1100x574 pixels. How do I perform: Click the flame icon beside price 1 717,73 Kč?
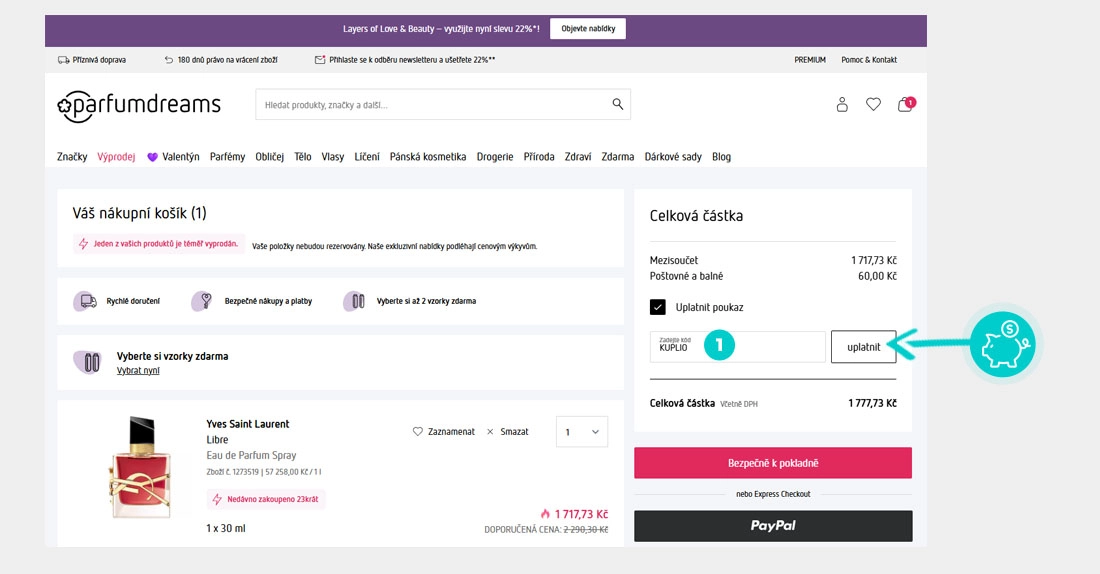point(545,514)
